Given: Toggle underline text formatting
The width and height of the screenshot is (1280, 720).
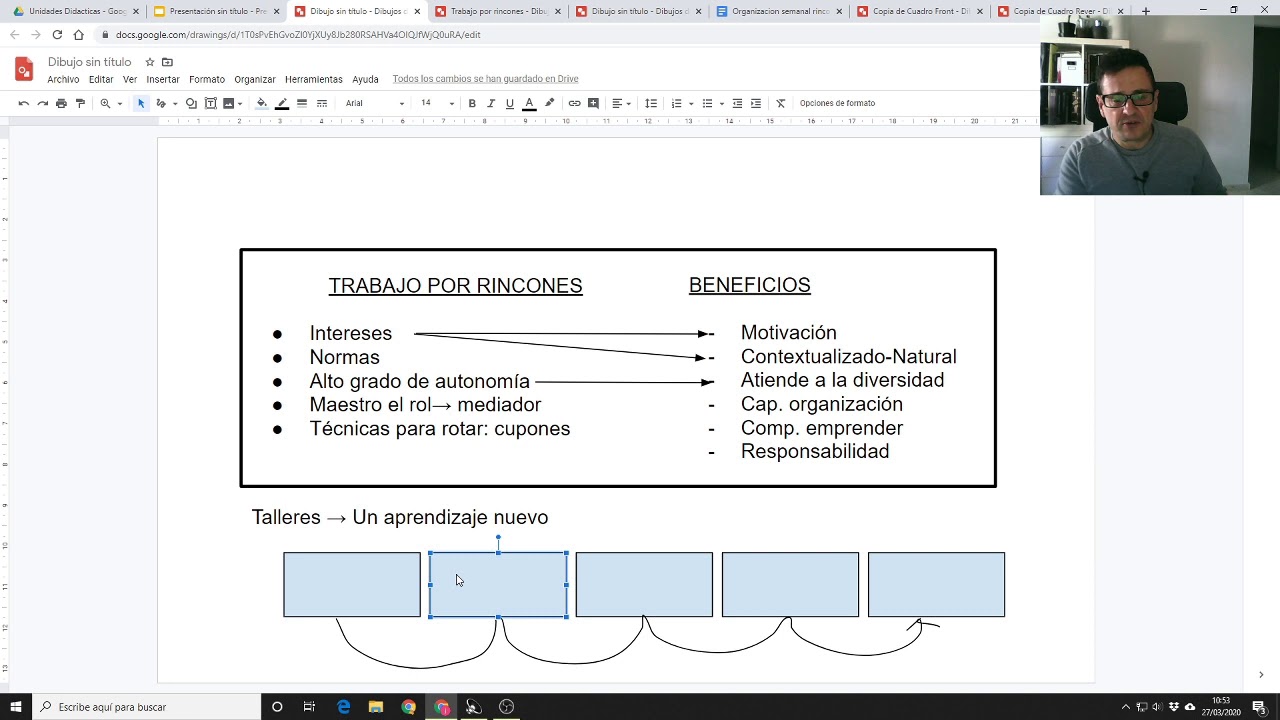Looking at the screenshot, I should point(509,103).
